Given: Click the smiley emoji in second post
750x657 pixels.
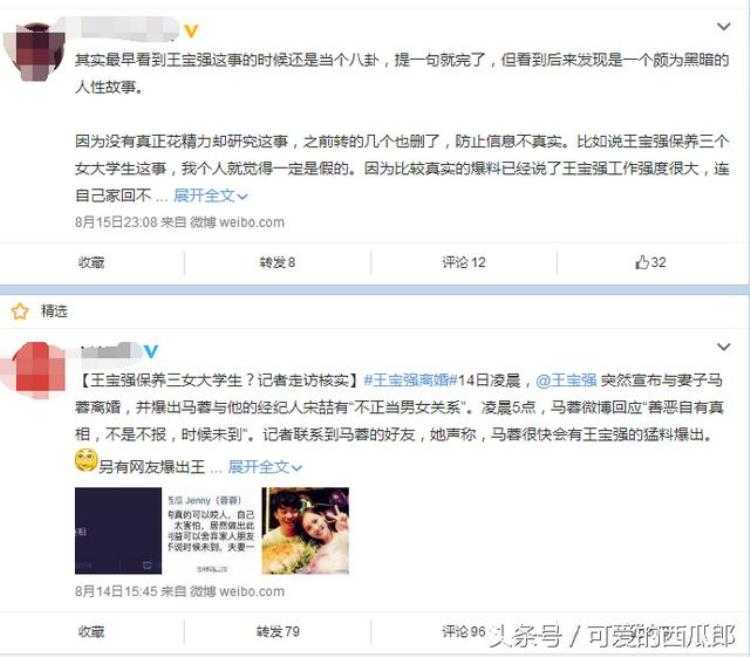Looking at the screenshot, I should [x=86, y=460].
